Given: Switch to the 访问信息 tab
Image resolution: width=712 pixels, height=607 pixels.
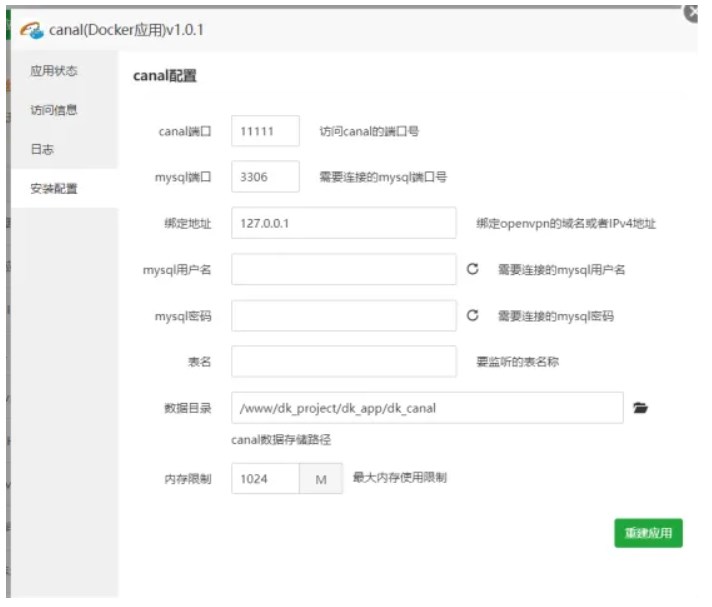Looking at the screenshot, I should tap(54, 110).
